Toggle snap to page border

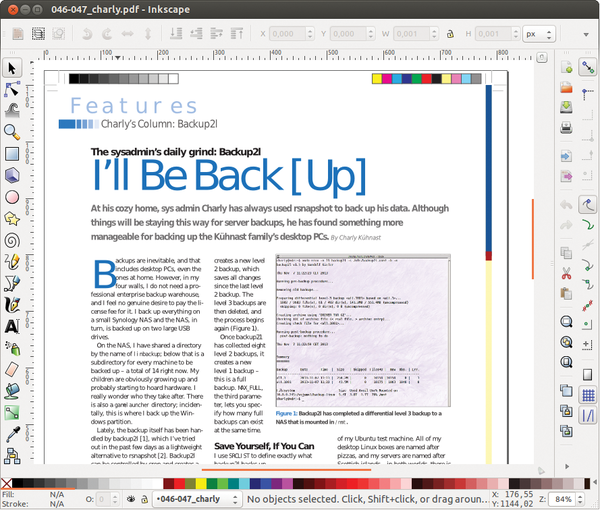[x=587, y=374]
